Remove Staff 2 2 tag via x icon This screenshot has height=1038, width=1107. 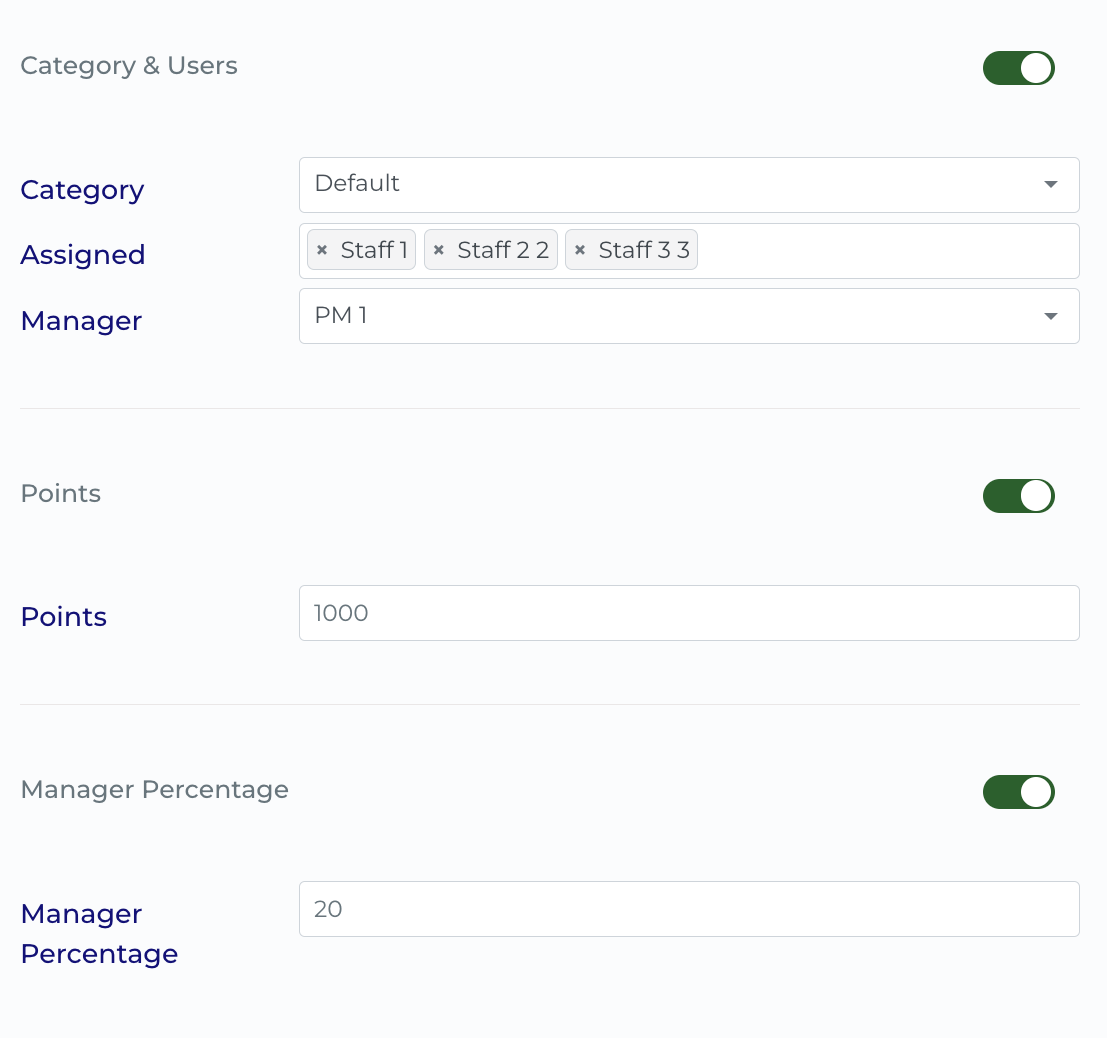438,251
